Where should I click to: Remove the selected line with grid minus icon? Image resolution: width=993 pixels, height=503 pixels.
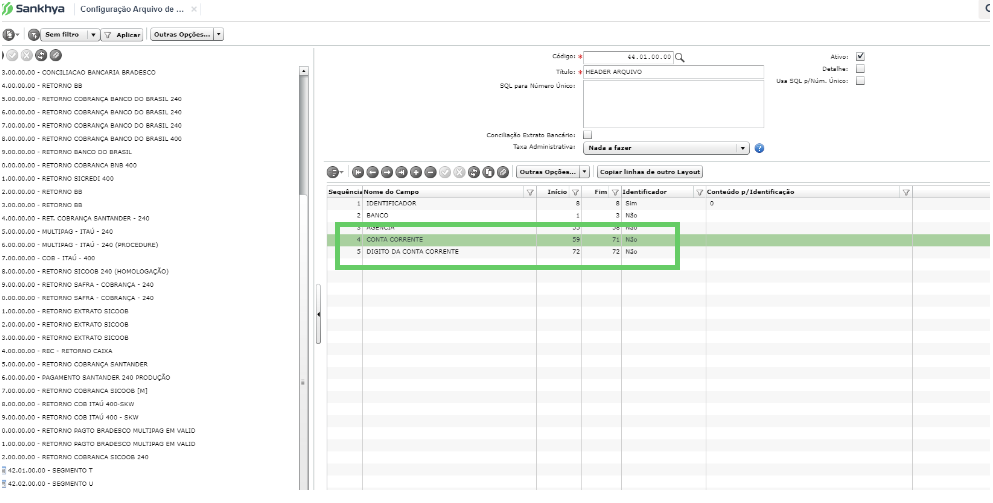coord(431,172)
